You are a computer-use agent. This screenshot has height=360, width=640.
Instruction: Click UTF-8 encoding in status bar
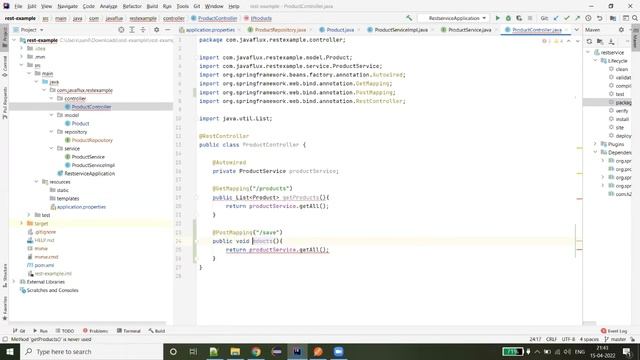(568, 339)
